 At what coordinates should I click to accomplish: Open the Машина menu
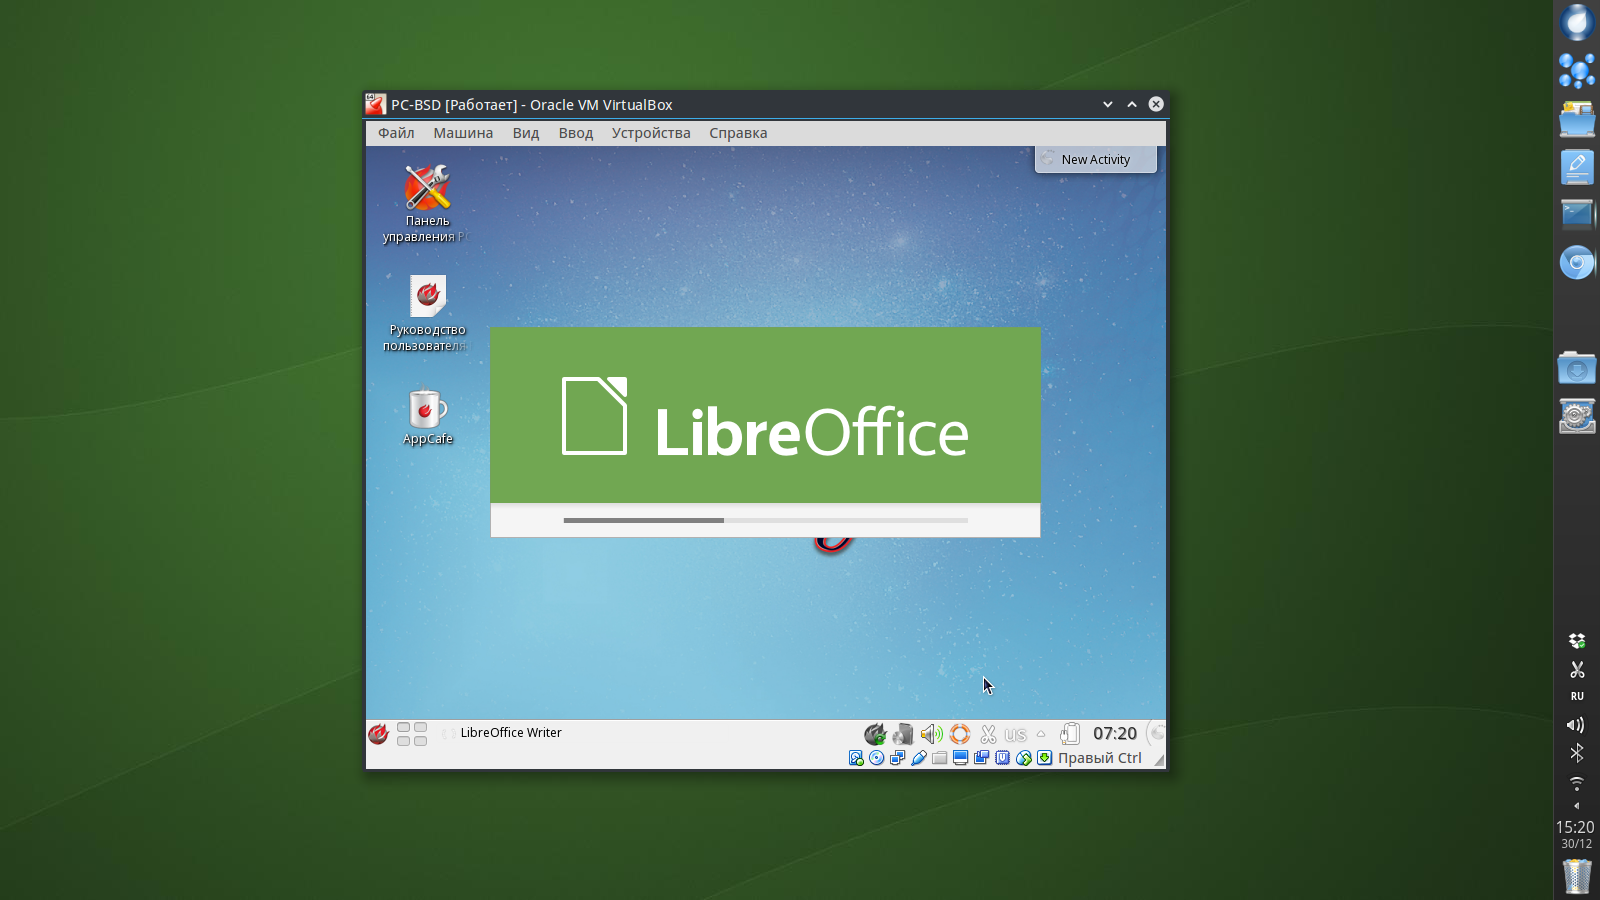[x=463, y=133]
